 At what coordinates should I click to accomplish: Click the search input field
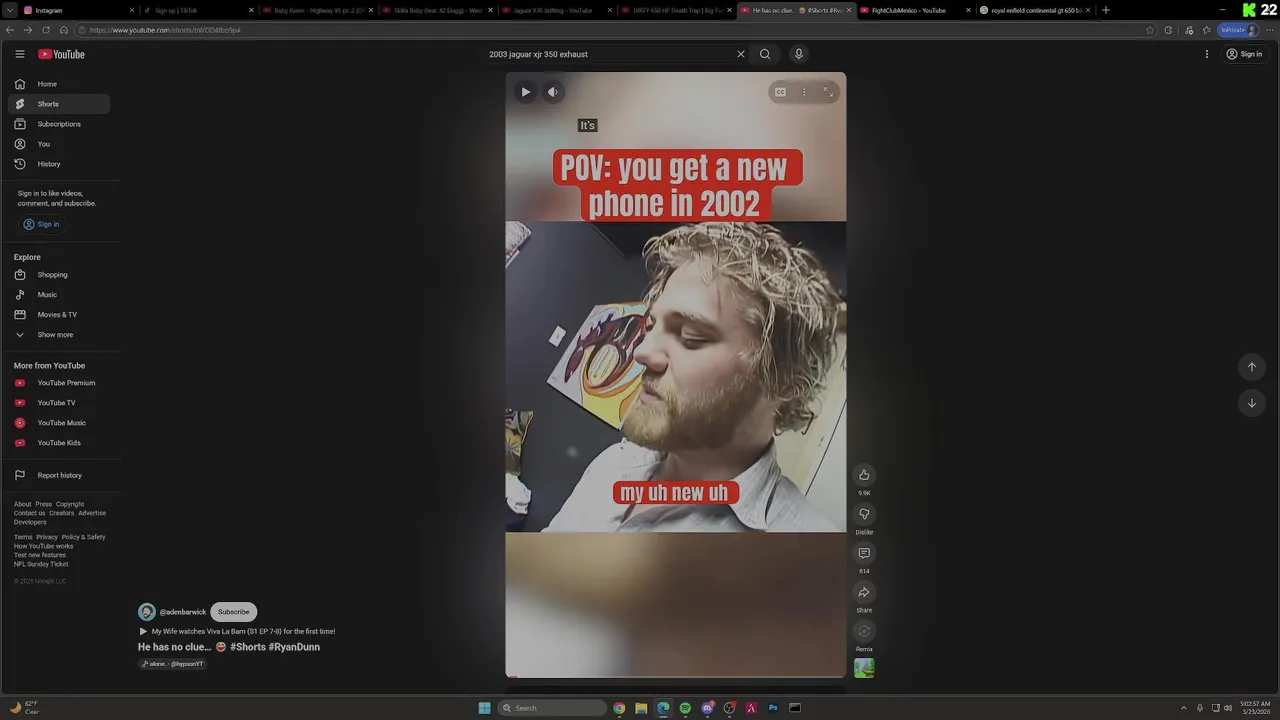[608, 54]
